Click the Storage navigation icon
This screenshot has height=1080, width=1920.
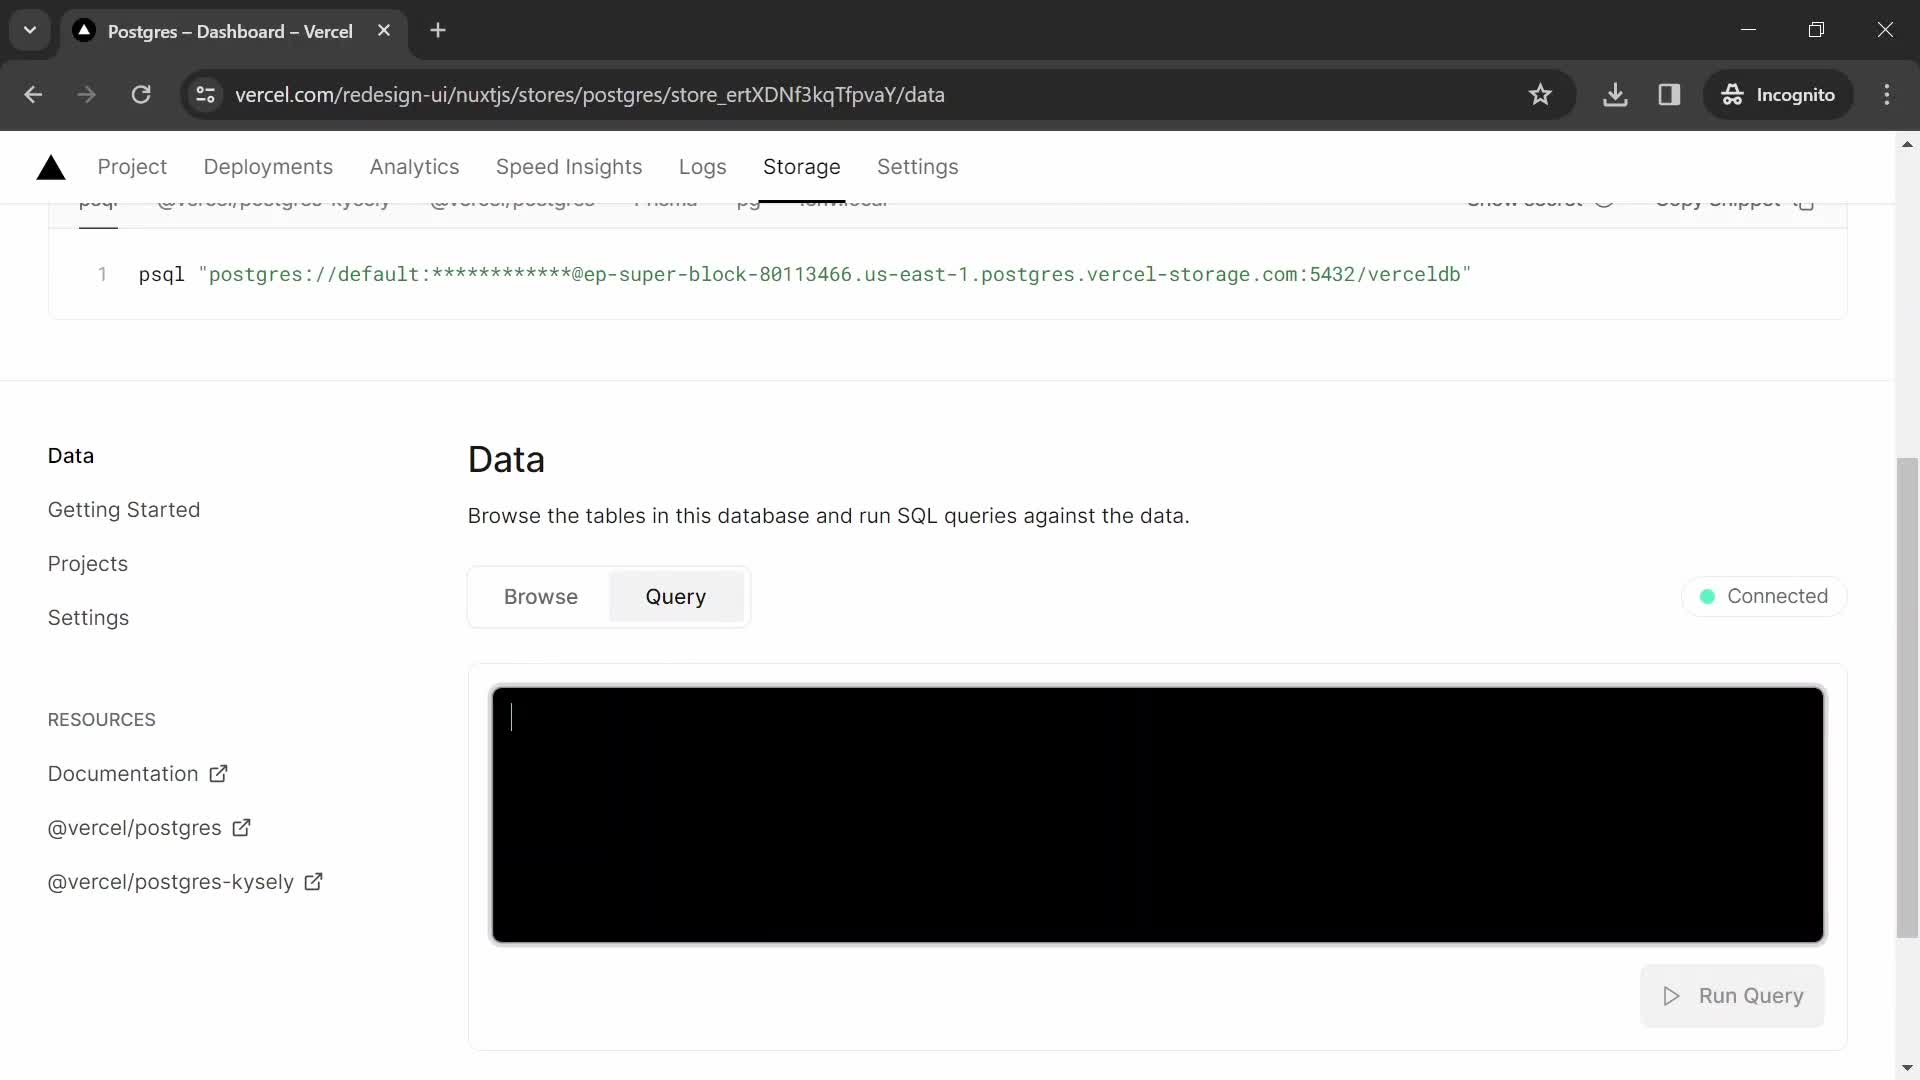click(802, 166)
